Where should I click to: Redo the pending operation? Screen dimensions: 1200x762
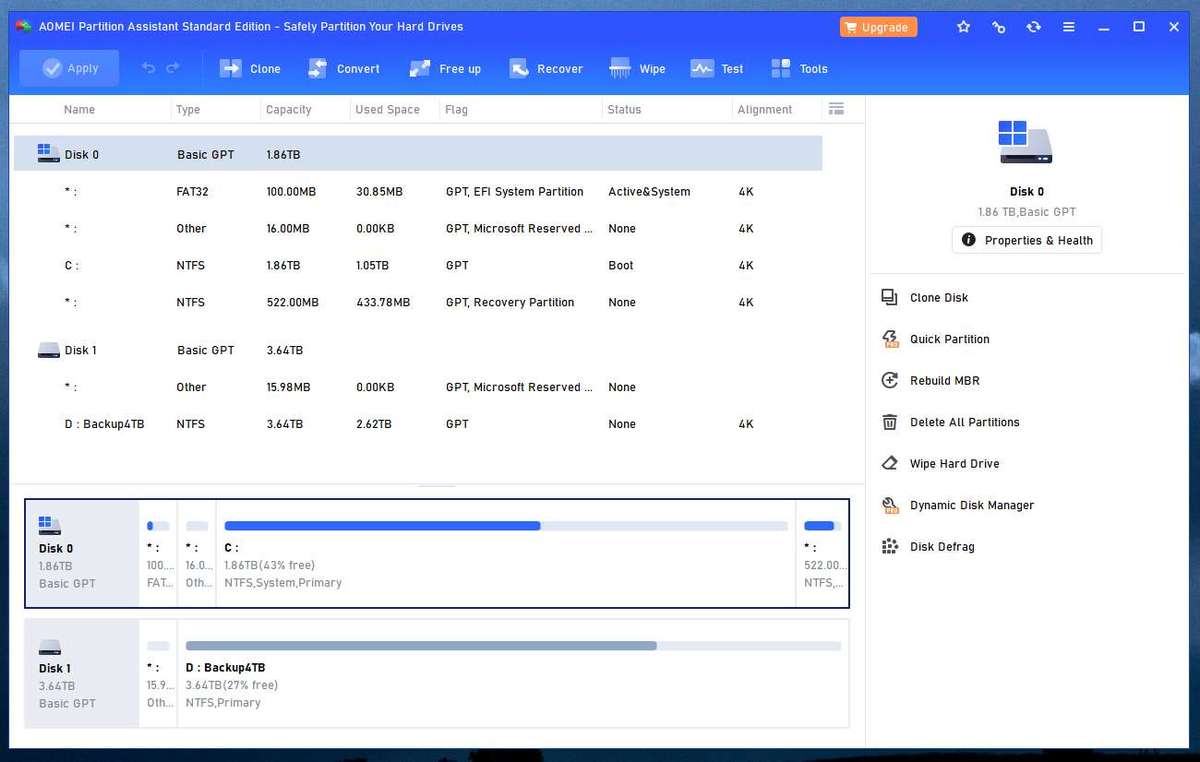[x=173, y=68]
